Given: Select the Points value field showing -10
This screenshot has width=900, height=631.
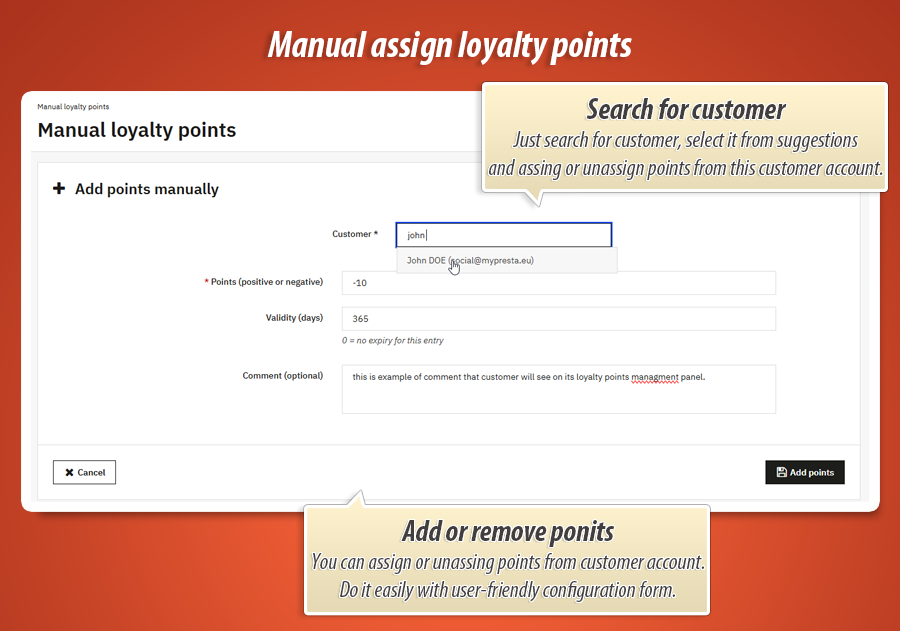Looking at the screenshot, I should (x=558, y=283).
